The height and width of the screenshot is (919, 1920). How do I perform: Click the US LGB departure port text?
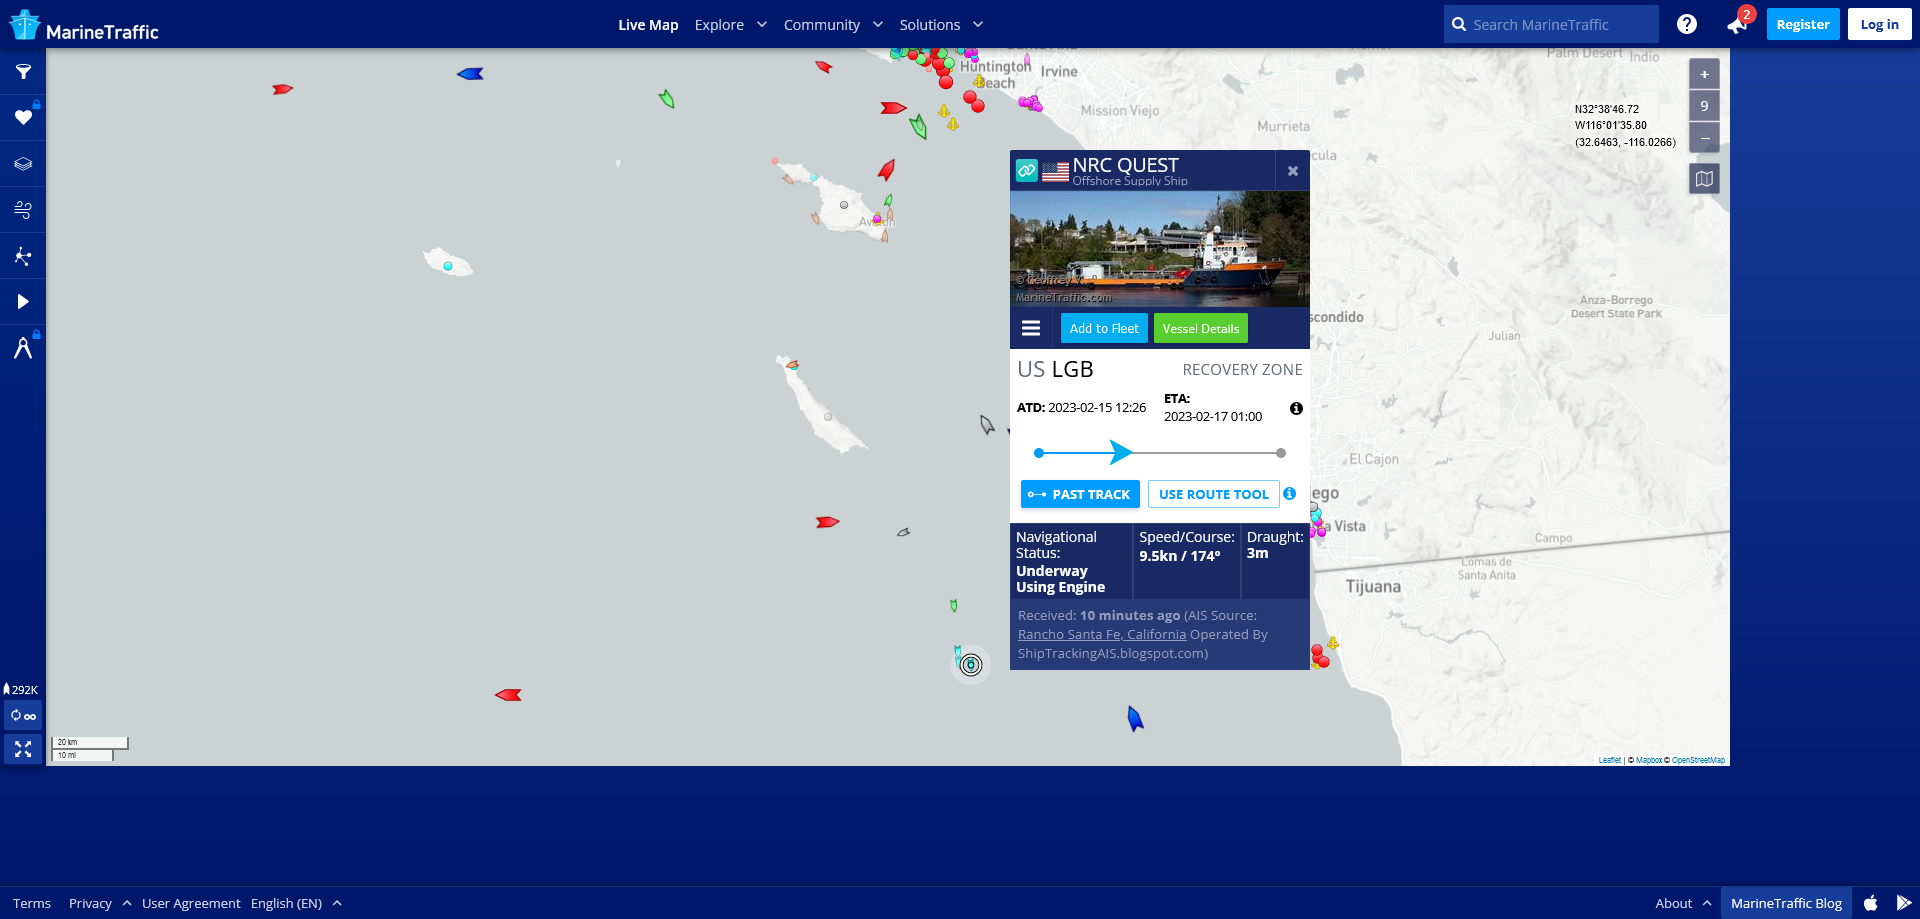click(1055, 369)
